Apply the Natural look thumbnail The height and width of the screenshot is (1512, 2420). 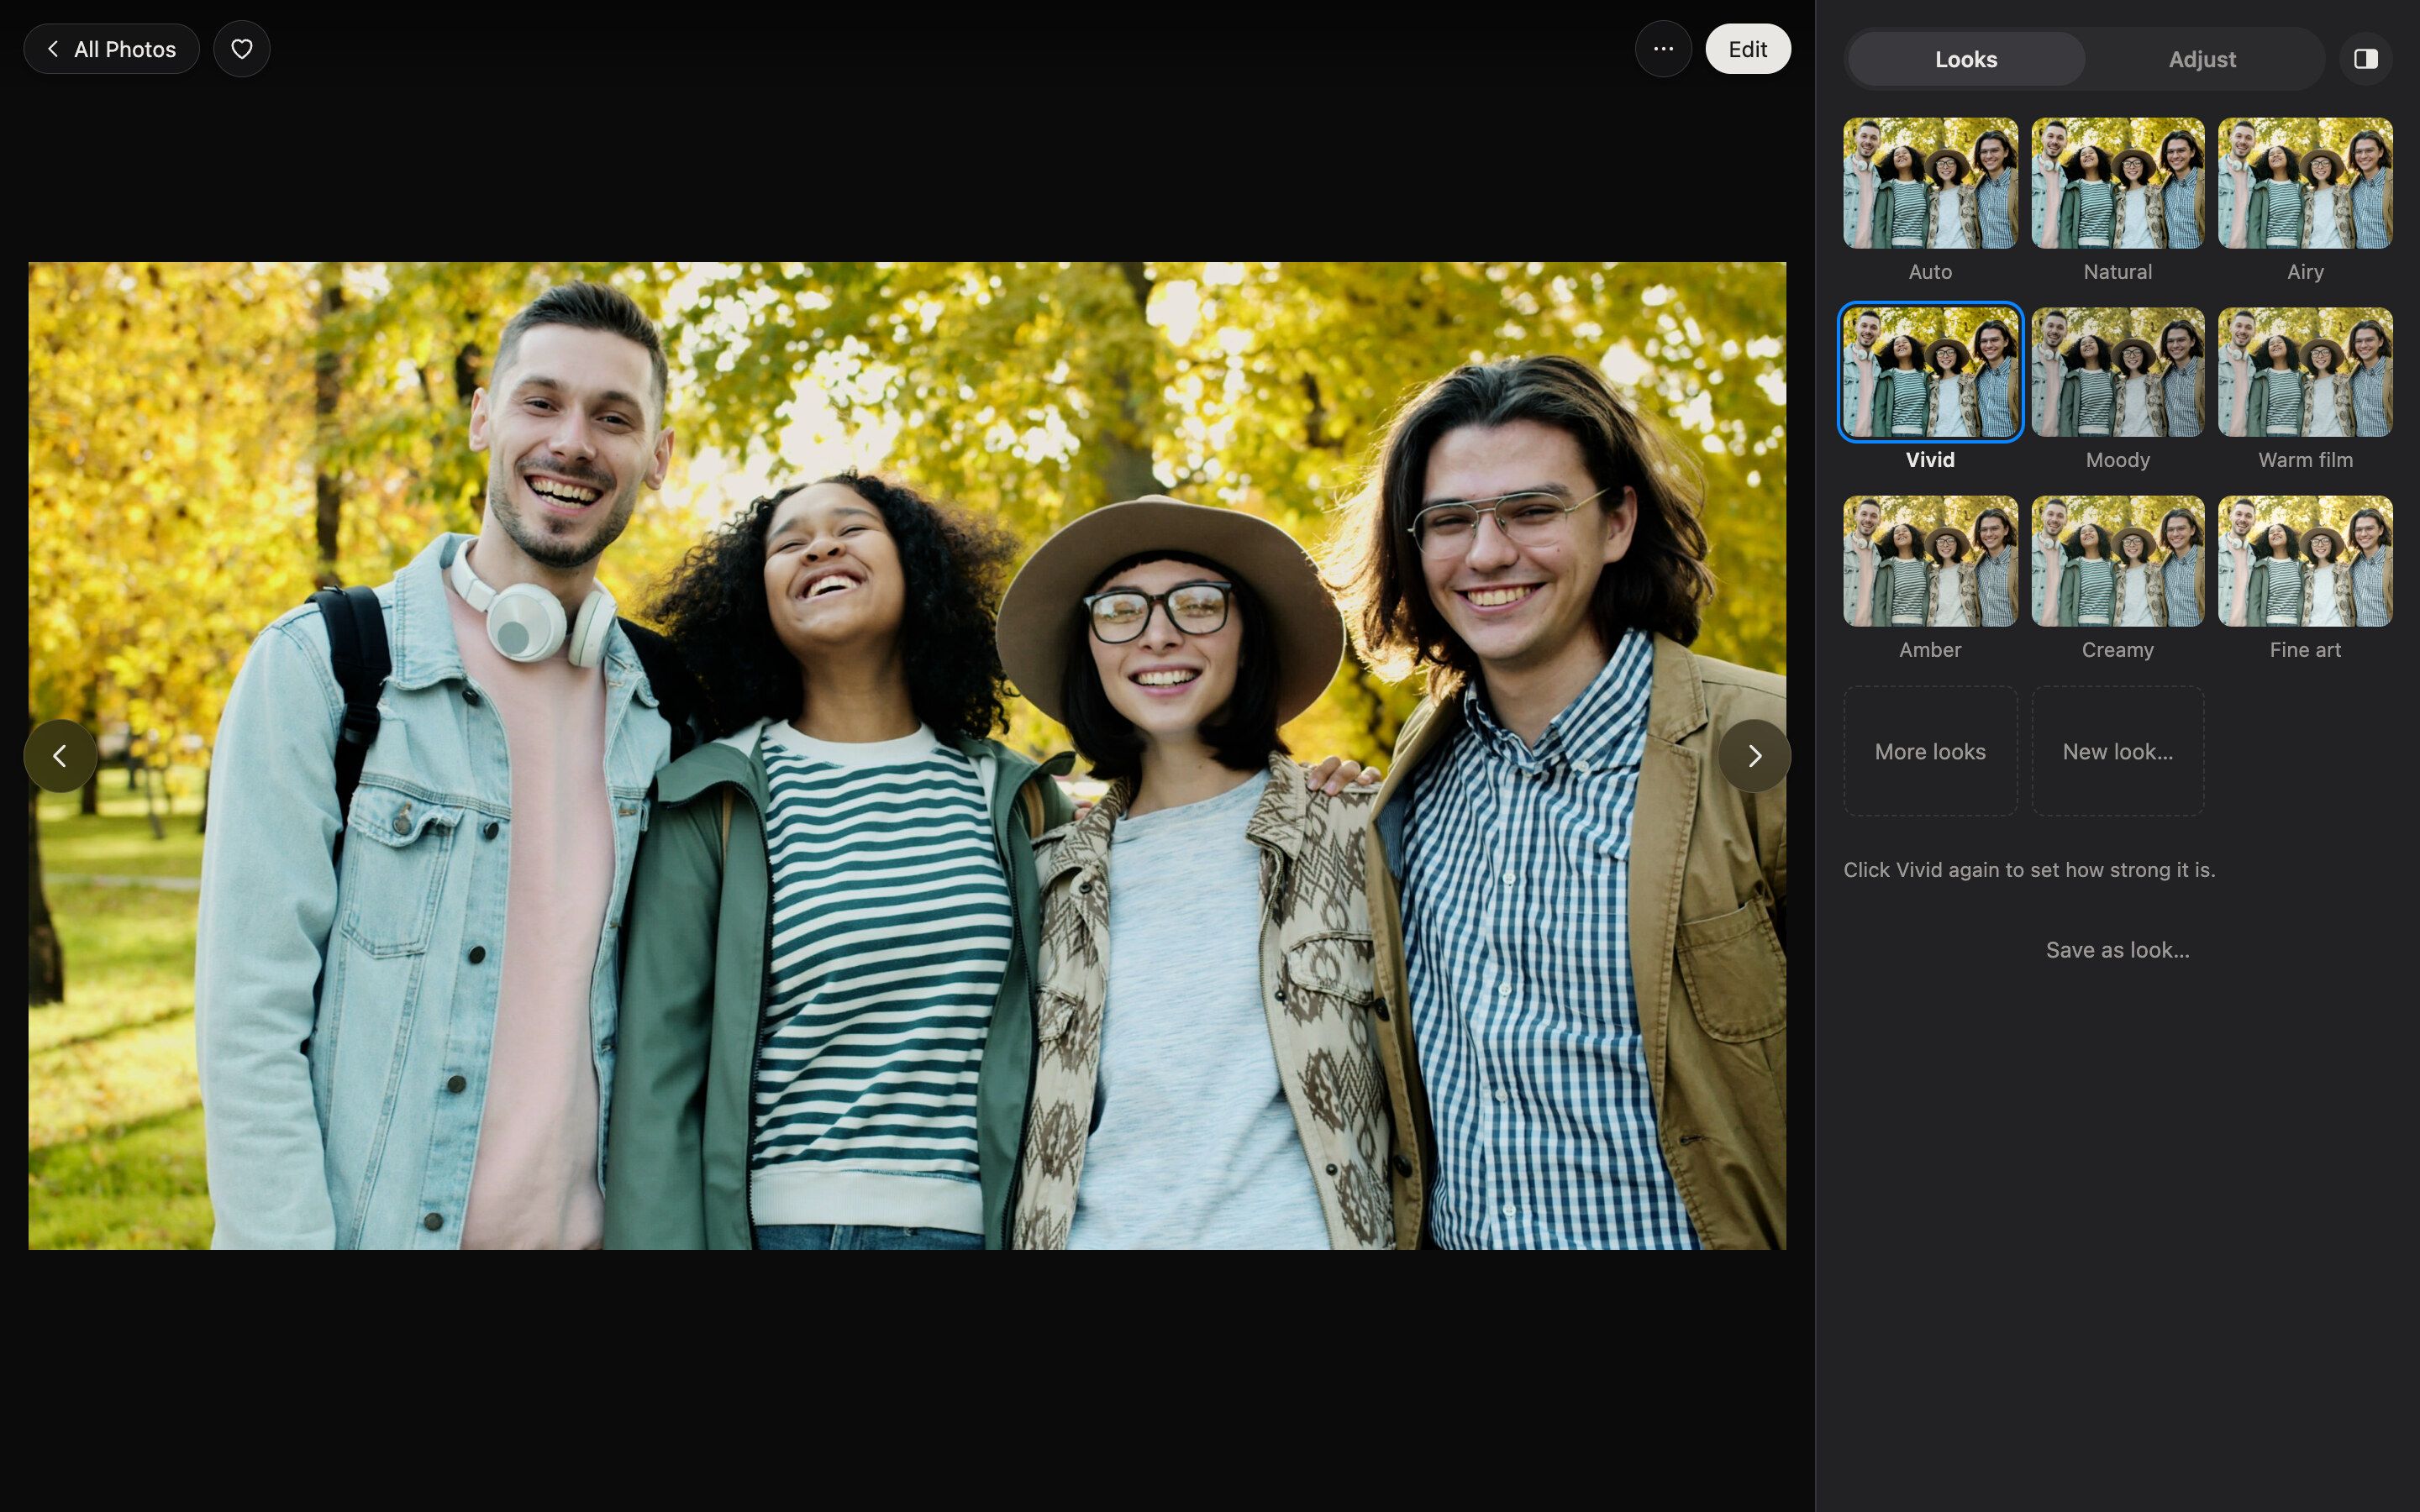(2117, 183)
